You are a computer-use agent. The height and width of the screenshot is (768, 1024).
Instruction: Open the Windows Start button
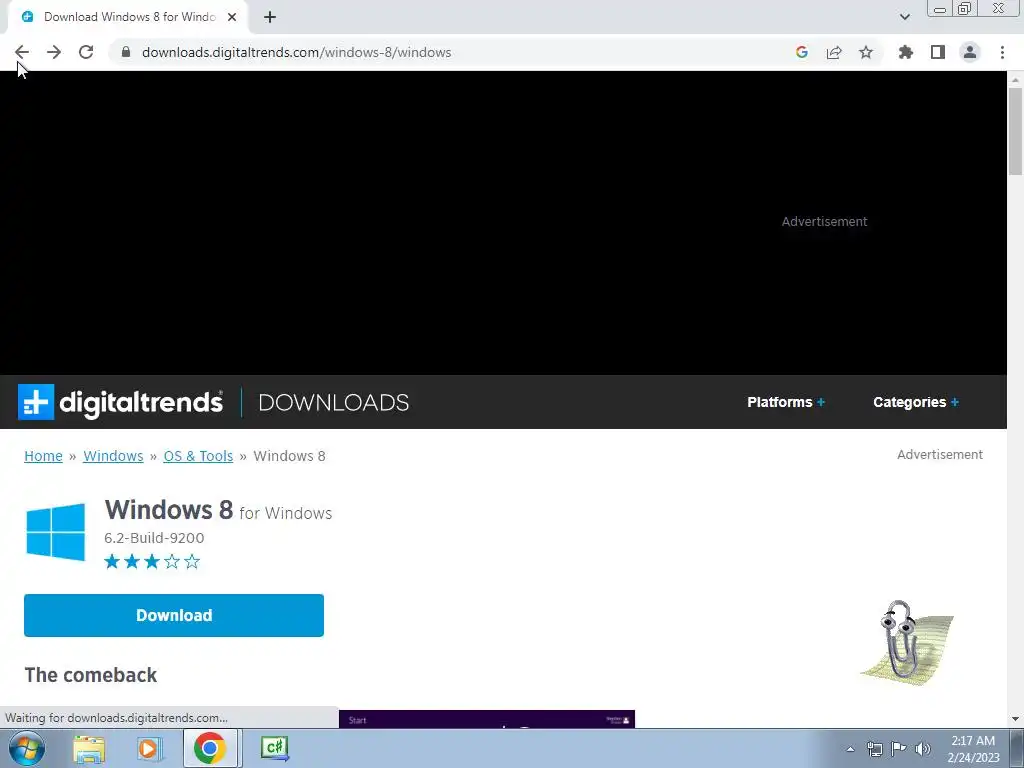point(27,748)
